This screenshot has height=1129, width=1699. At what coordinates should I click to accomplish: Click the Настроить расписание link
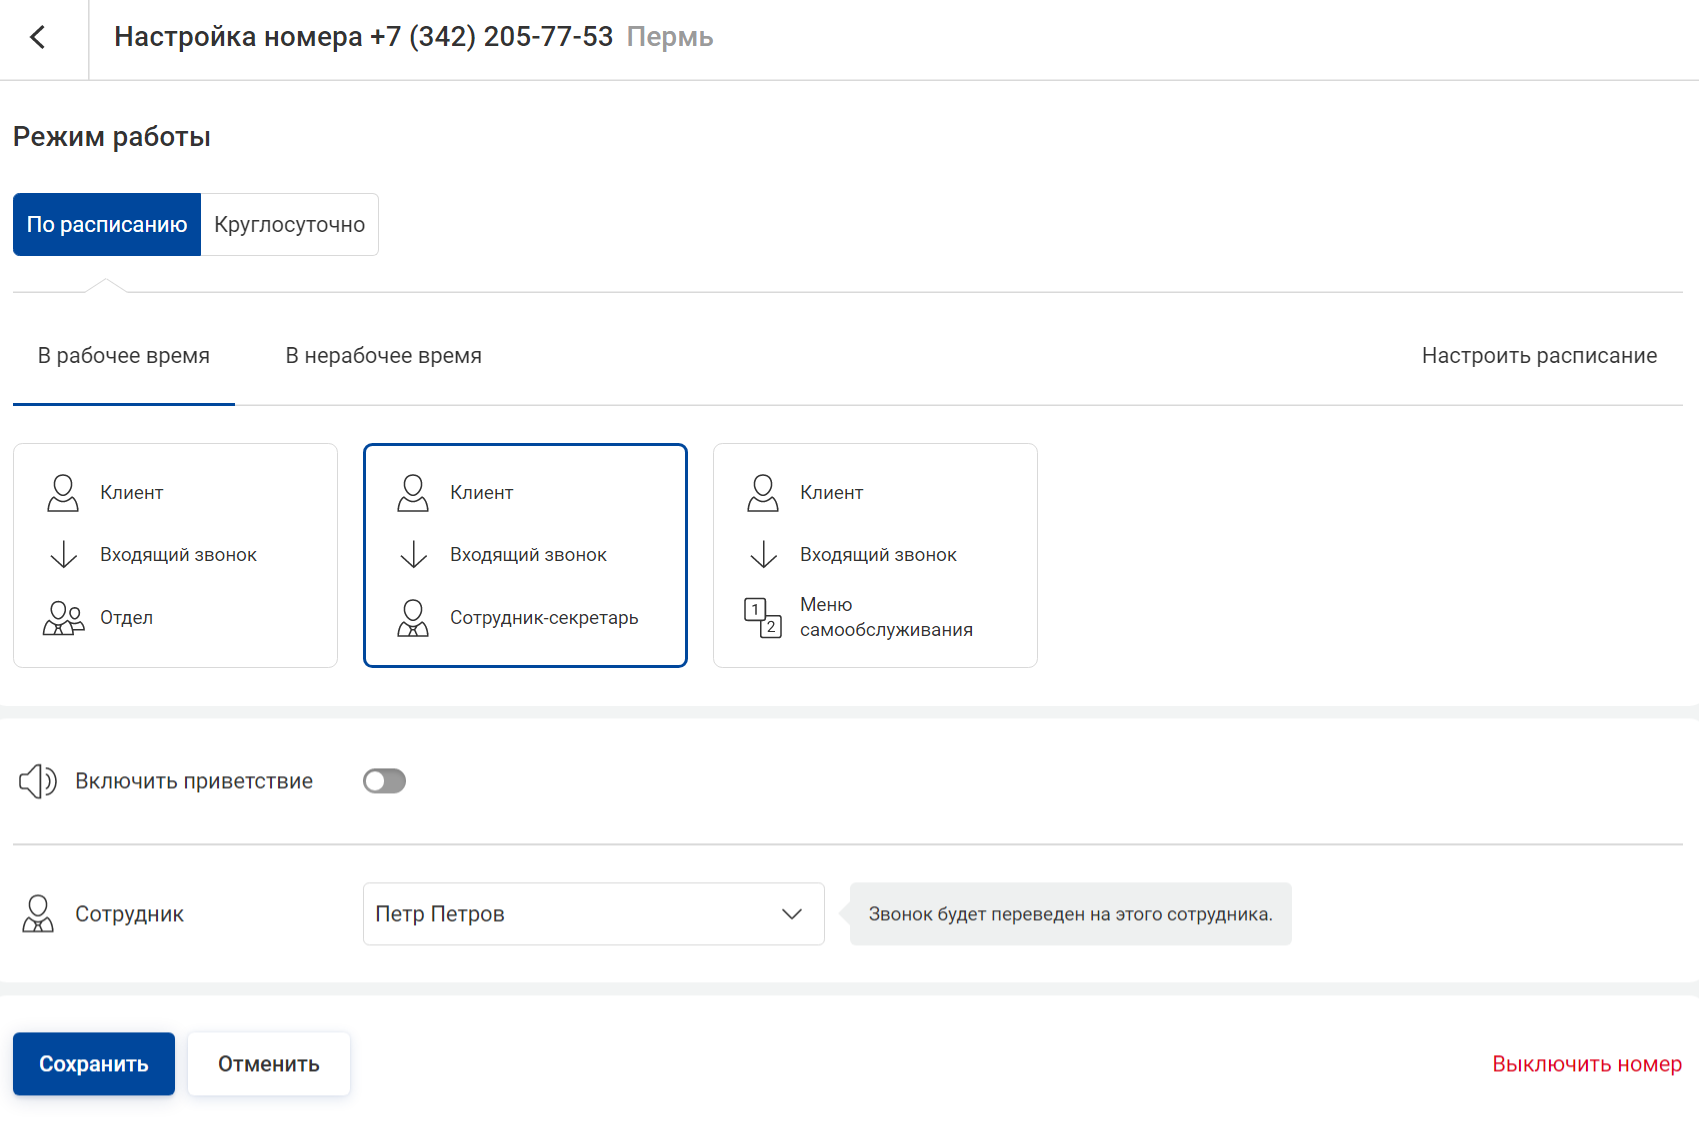[x=1539, y=356]
